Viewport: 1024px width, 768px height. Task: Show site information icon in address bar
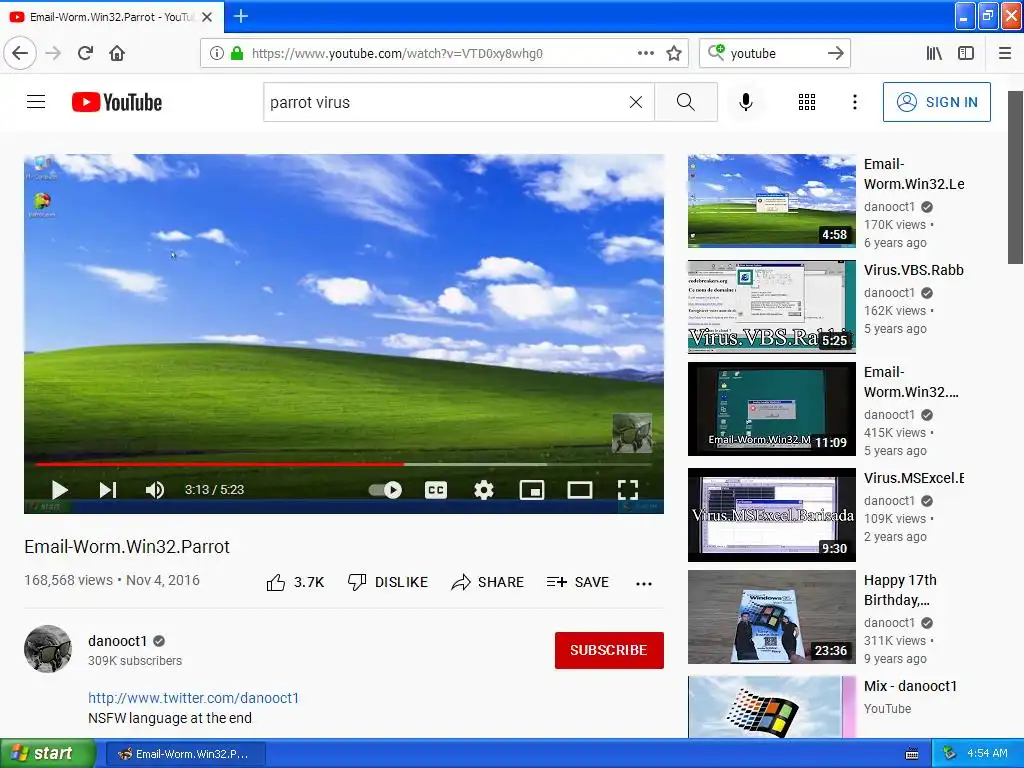pyautogui.click(x=216, y=53)
